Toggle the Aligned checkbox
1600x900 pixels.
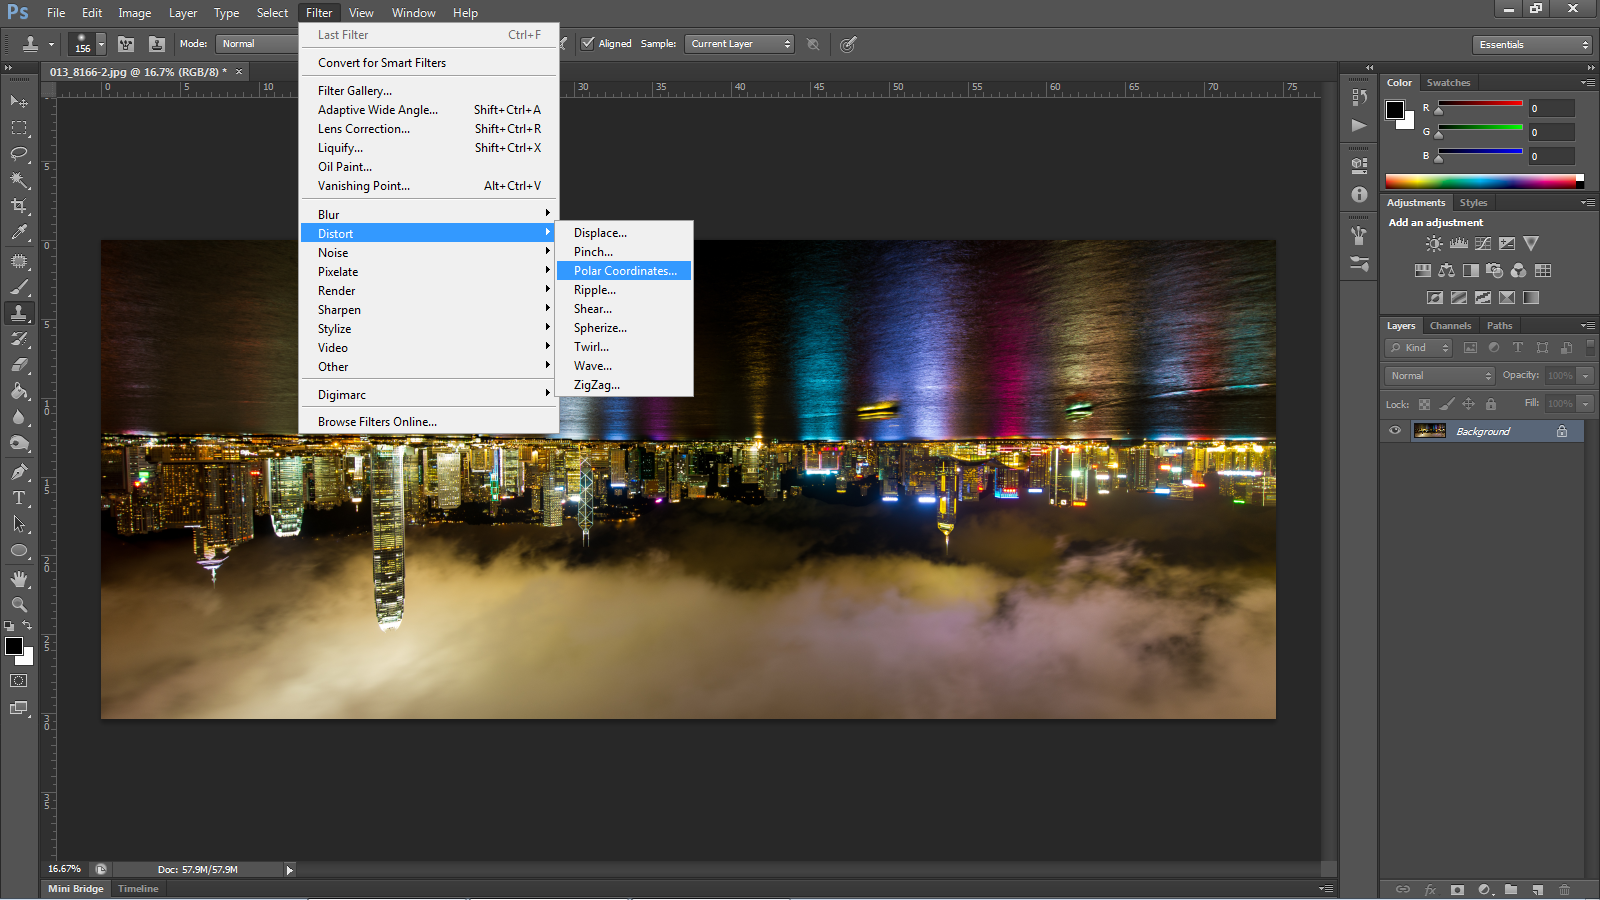588,43
